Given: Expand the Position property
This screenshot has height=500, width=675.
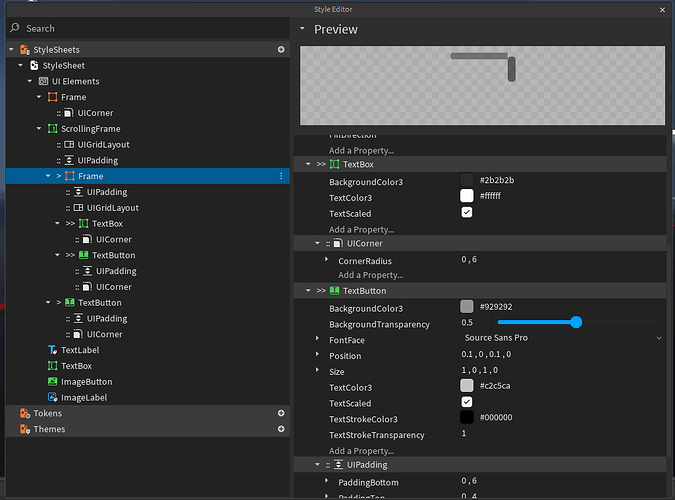Looking at the screenshot, I should [x=317, y=354].
